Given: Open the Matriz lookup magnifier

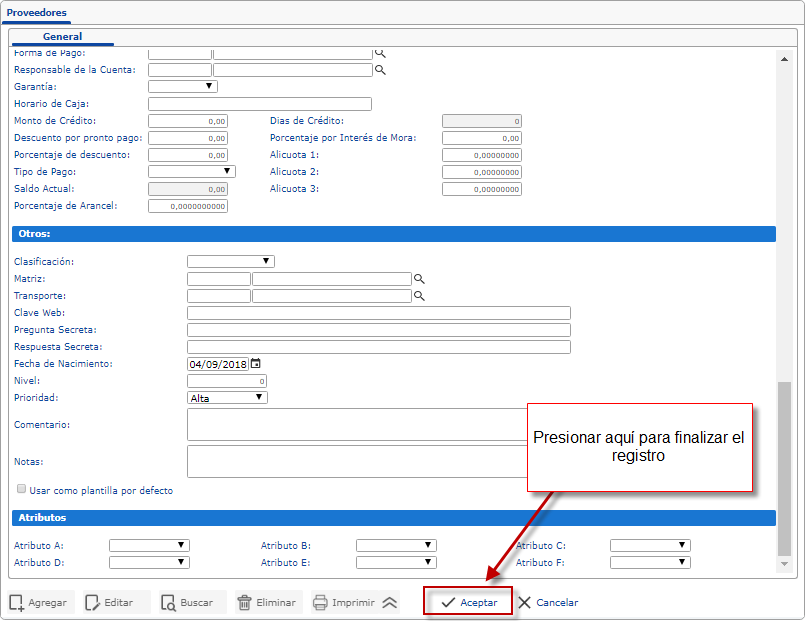Looking at the screenshot, I should pyautogui.click(x=420, y=280).
